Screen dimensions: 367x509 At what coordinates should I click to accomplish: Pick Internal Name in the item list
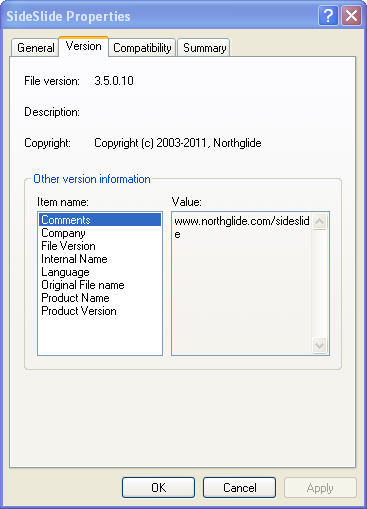pos(100,259)
